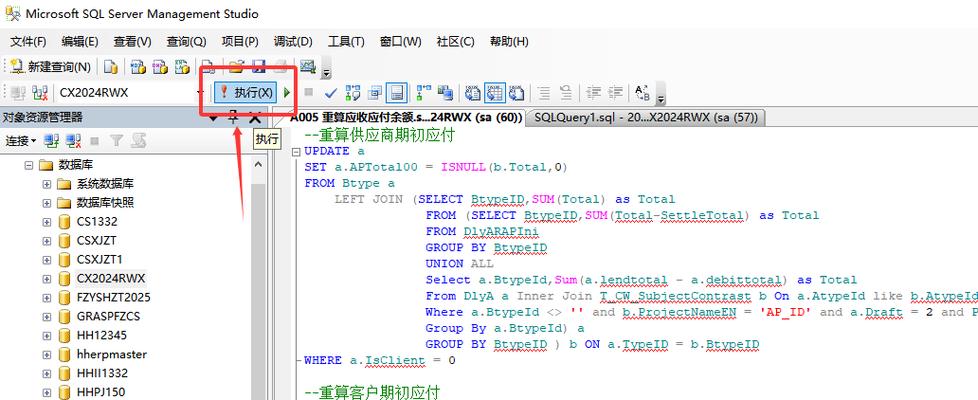Expand the CS1332 database node

point(47,222)
